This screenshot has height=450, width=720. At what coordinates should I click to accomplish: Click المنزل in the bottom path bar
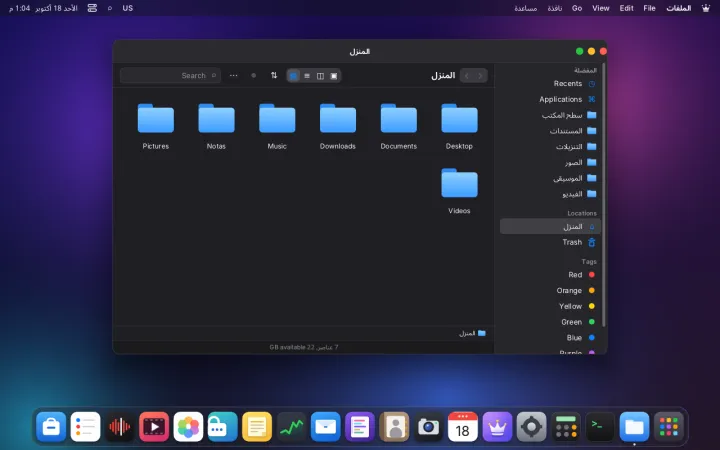(x=472, y=333)
